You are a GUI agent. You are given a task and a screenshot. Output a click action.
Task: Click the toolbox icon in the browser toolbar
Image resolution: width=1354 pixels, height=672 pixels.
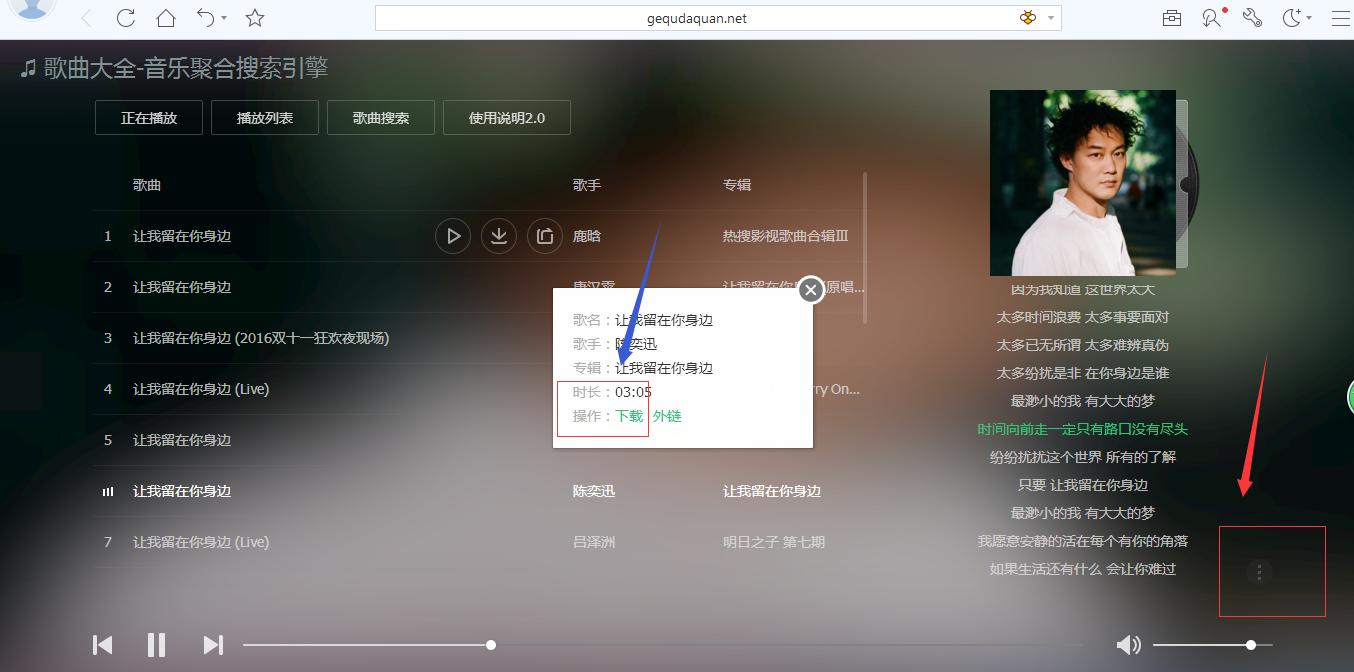pos(1171,17)
